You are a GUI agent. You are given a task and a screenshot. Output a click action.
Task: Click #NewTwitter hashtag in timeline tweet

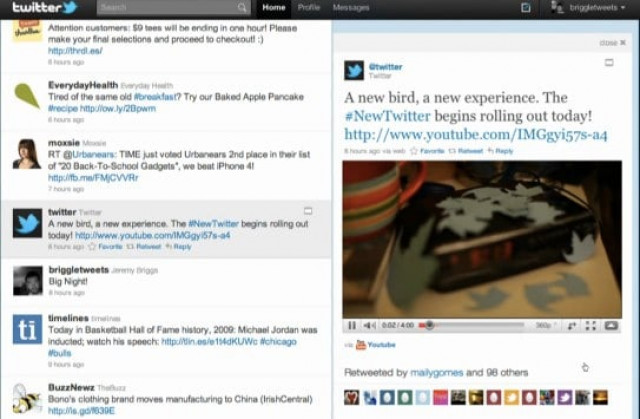pos(213,224)
